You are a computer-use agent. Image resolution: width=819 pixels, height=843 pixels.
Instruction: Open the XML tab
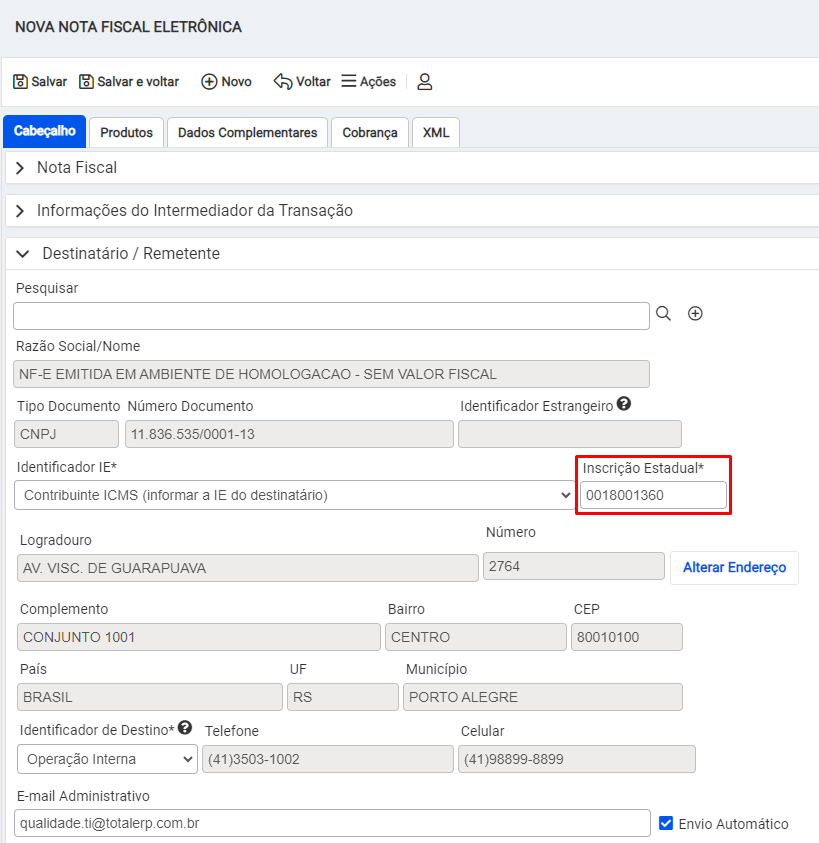(436, 132)
